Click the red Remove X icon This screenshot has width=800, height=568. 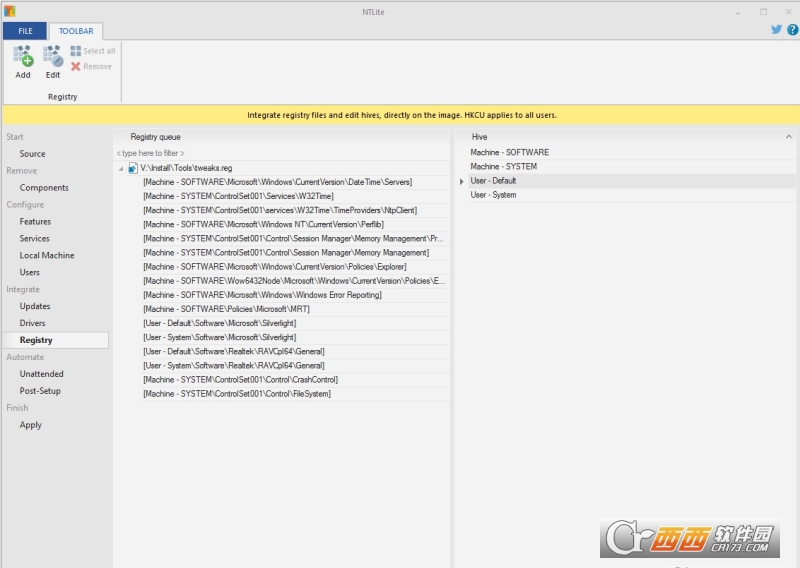coord(76,66)
